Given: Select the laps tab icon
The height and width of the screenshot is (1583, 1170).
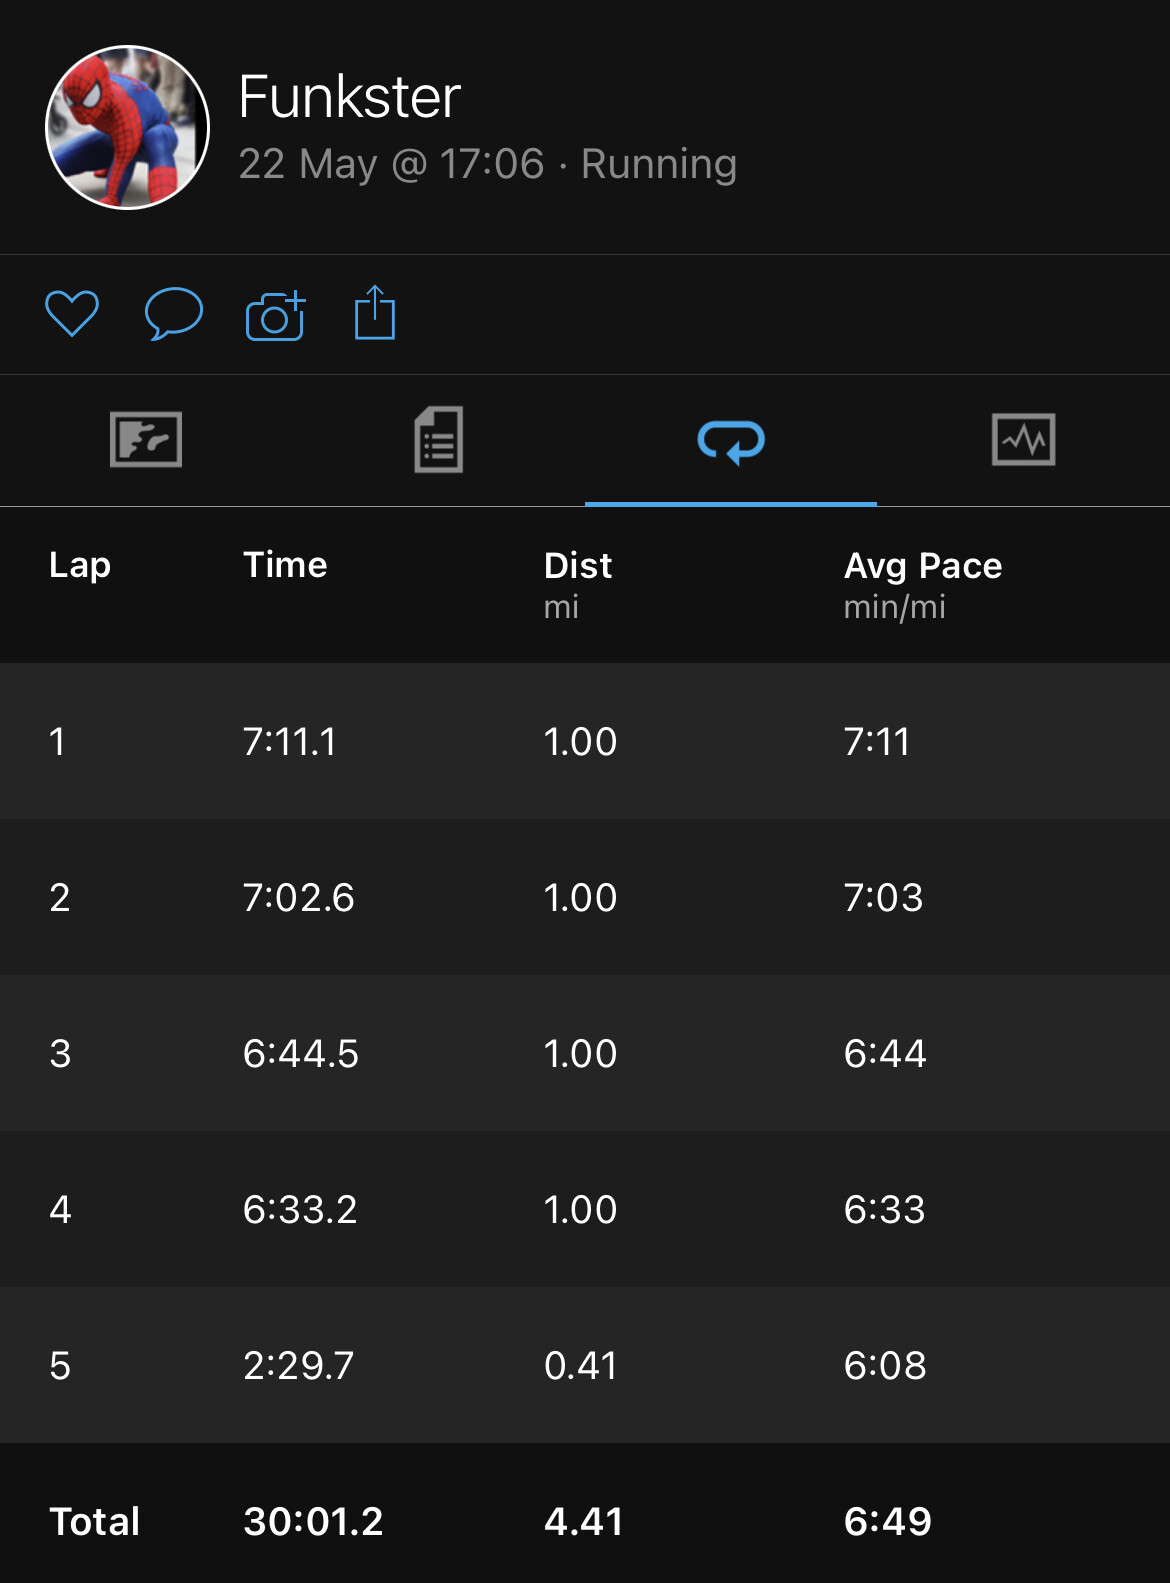Looking at the screenshot, I should pyautogui.click(x=731, y=441).
